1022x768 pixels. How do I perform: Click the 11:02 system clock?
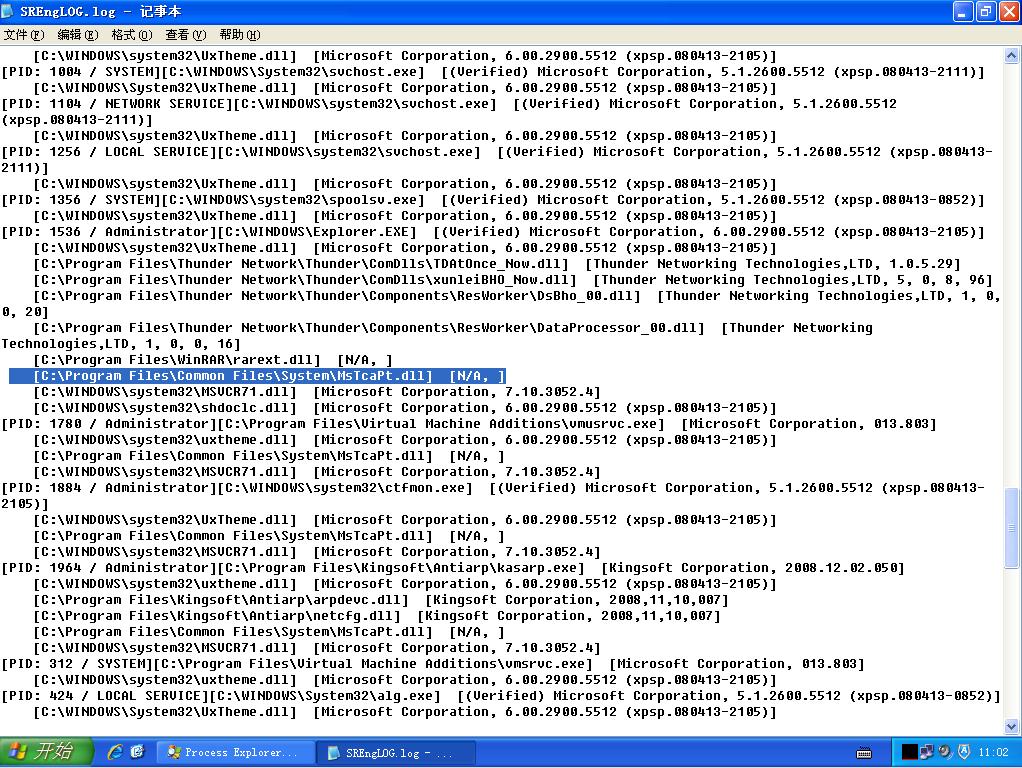[993, 752]
